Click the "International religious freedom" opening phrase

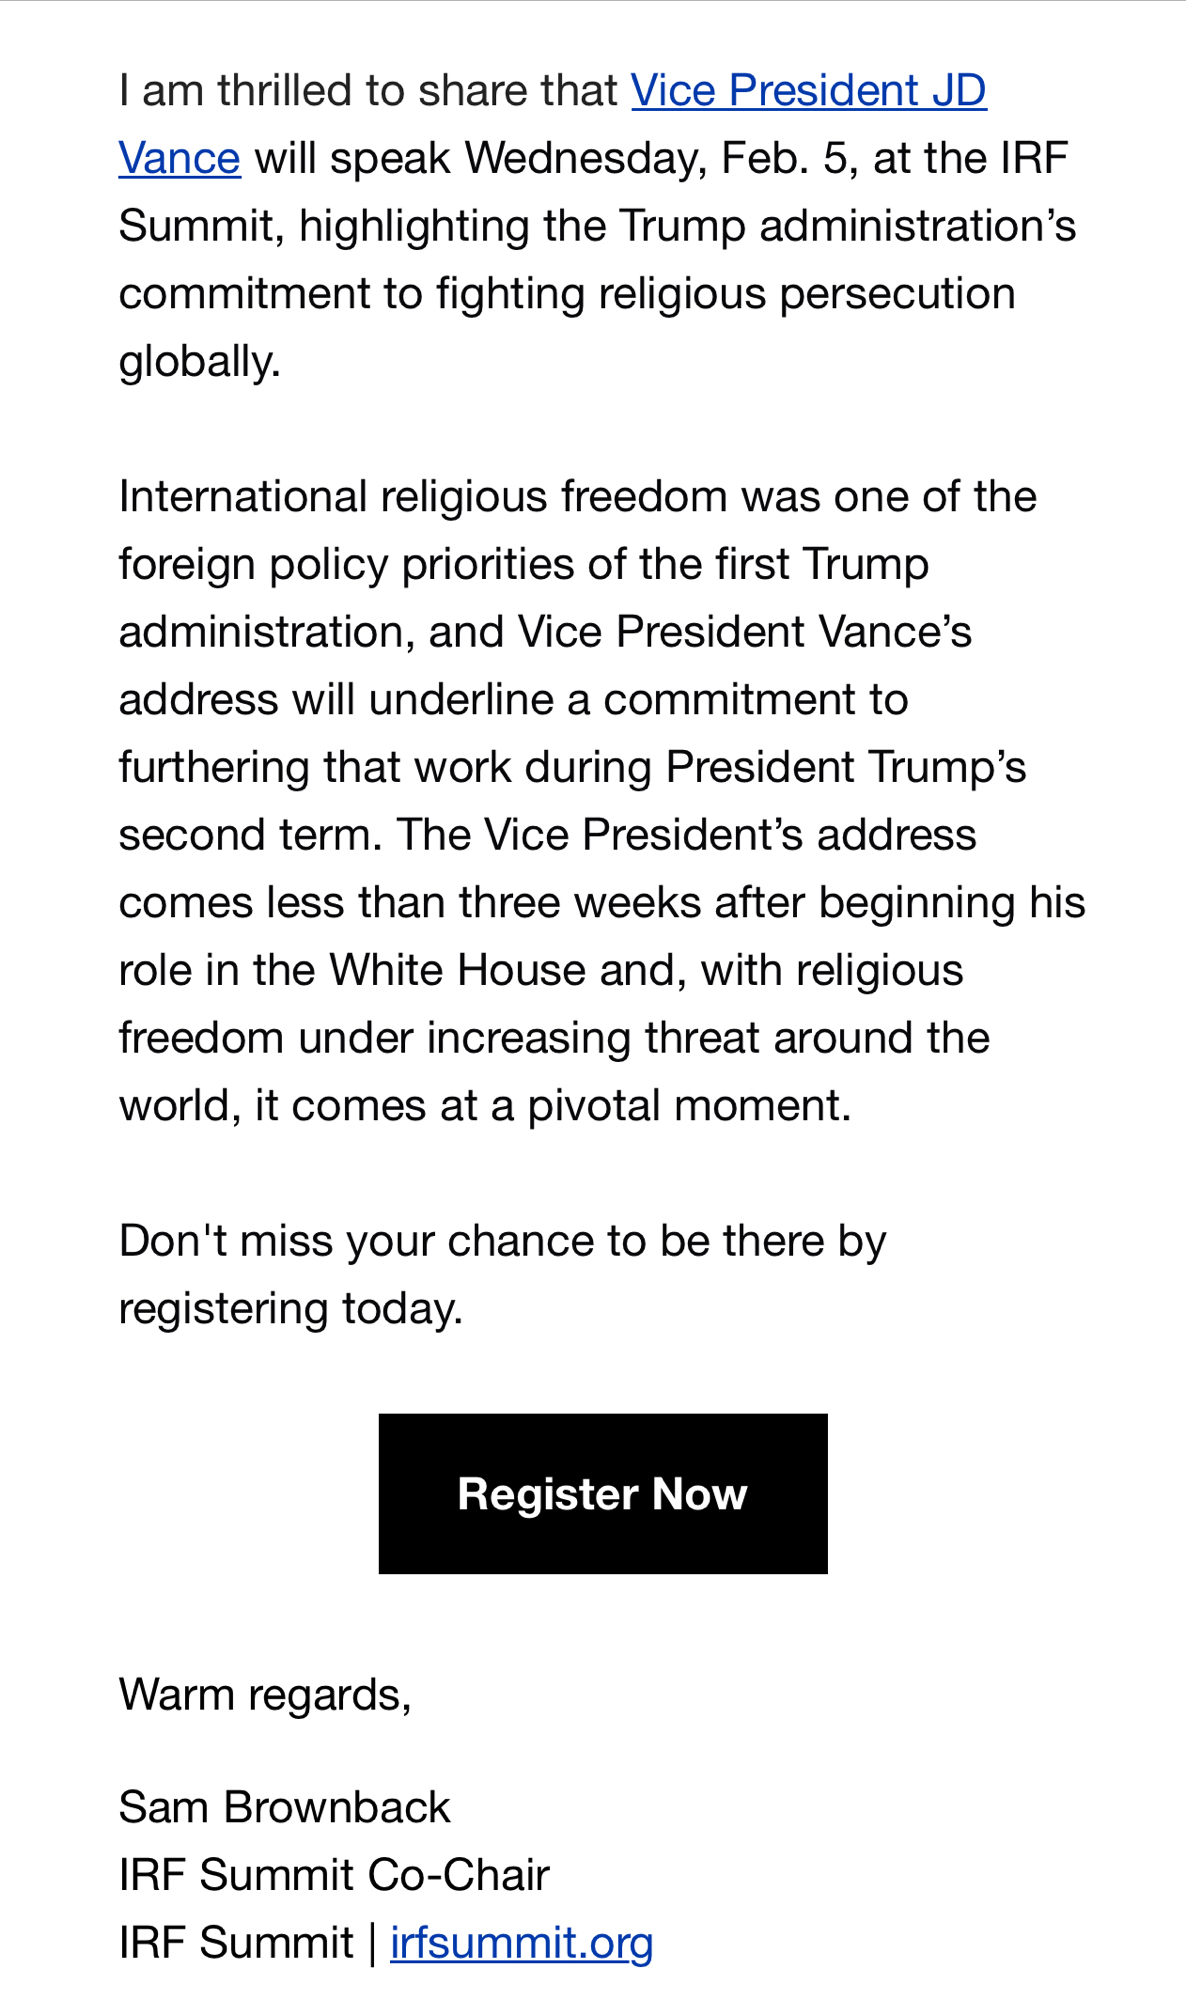coord(338,497)
